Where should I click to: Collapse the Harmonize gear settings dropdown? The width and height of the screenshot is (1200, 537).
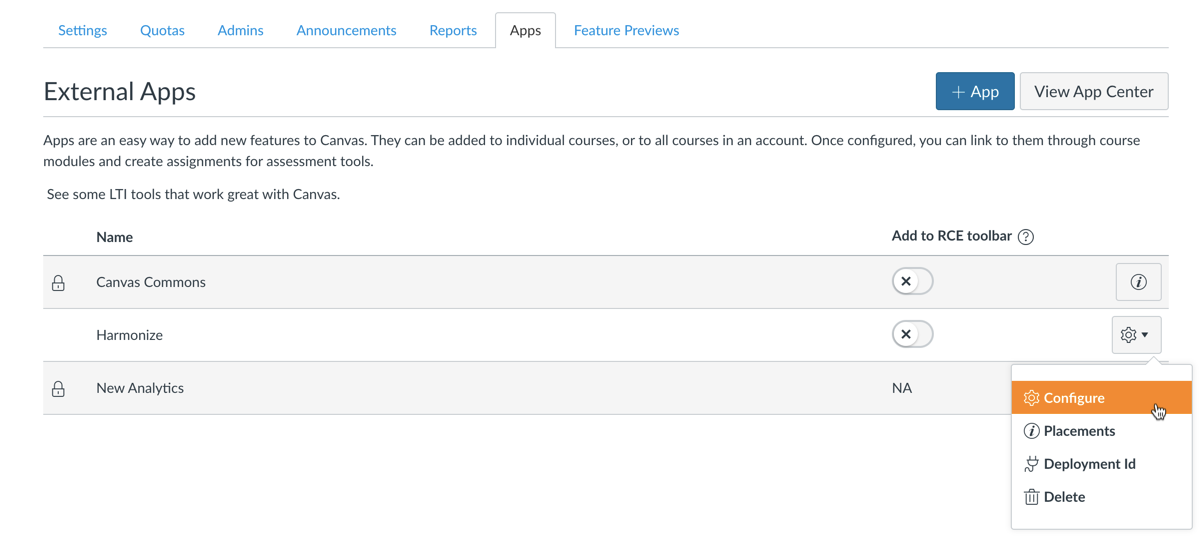point(1135,335)
